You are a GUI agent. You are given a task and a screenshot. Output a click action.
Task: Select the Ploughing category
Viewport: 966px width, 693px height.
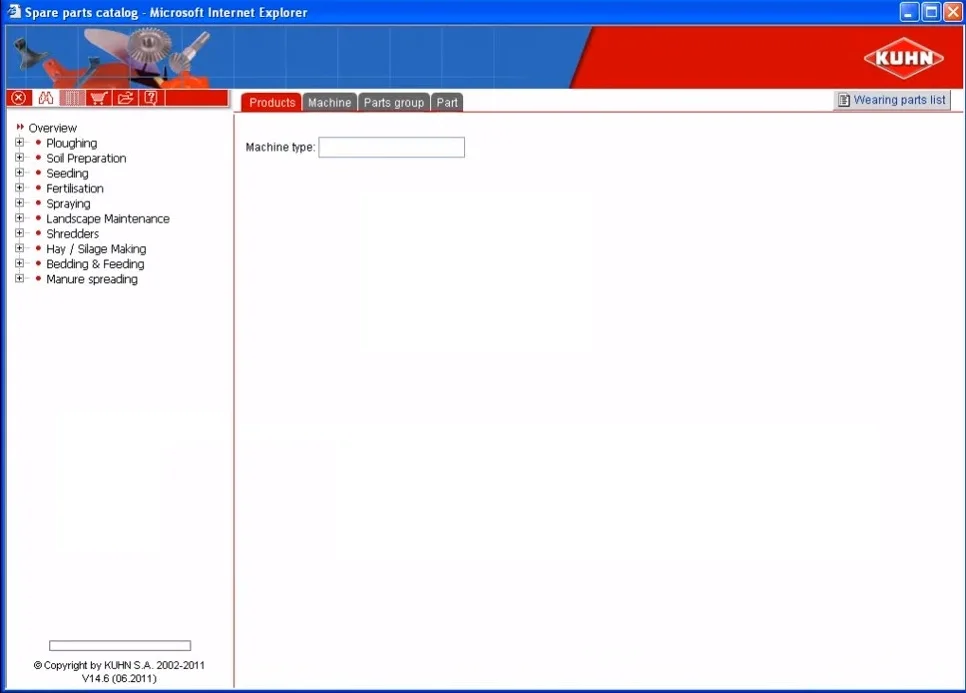[x=71, y=143]
